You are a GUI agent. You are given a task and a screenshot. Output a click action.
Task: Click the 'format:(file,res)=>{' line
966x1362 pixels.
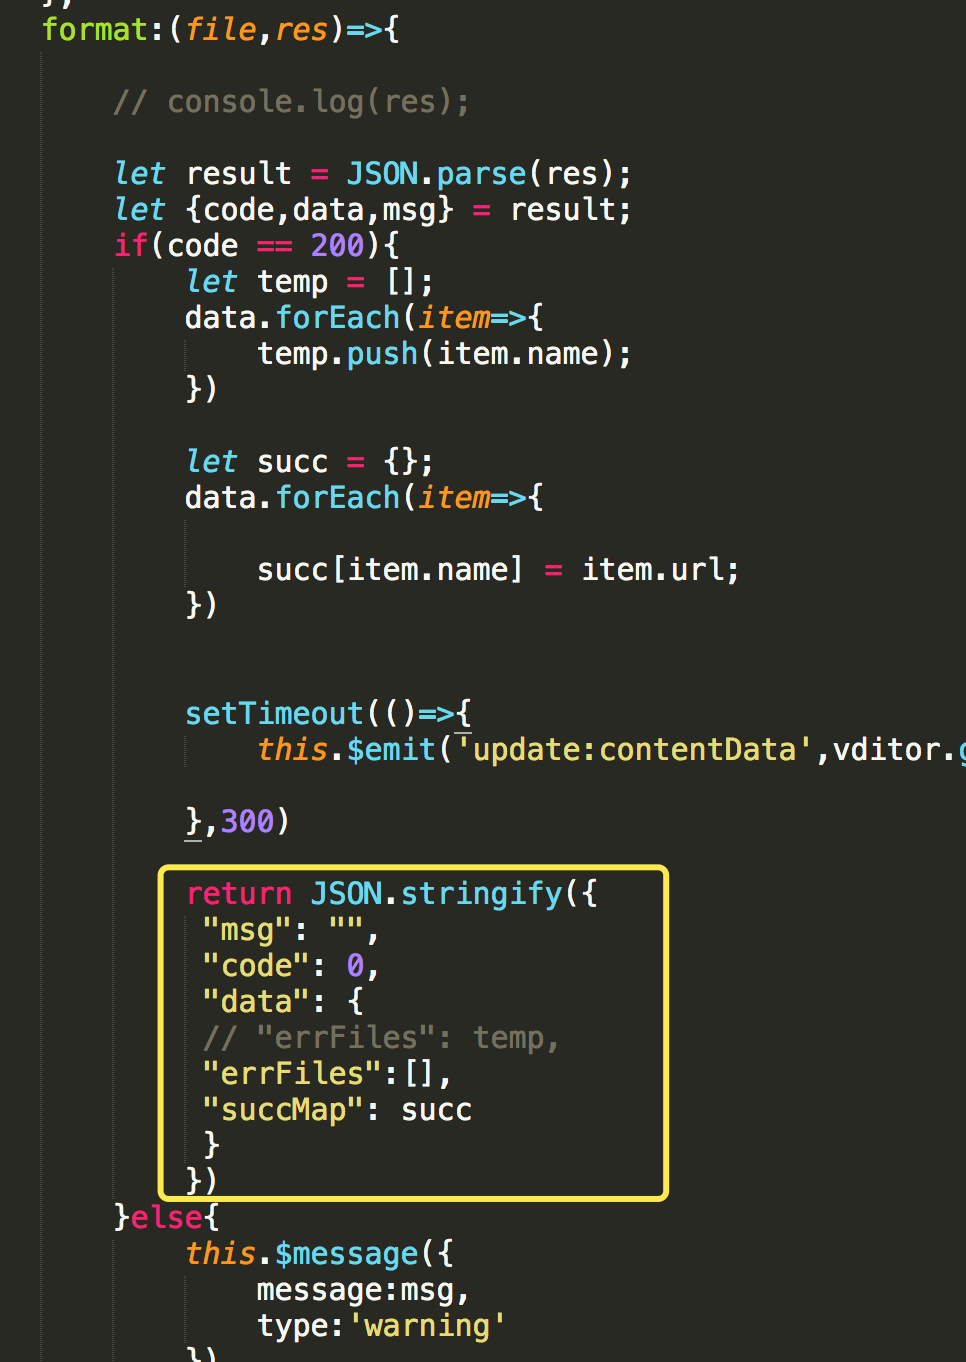point(220,30)
